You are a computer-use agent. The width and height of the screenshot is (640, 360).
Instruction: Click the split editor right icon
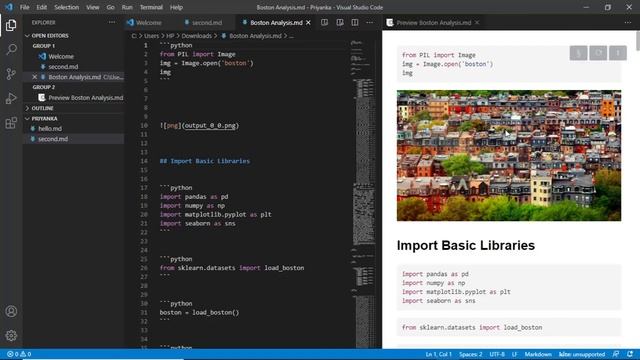355,22
